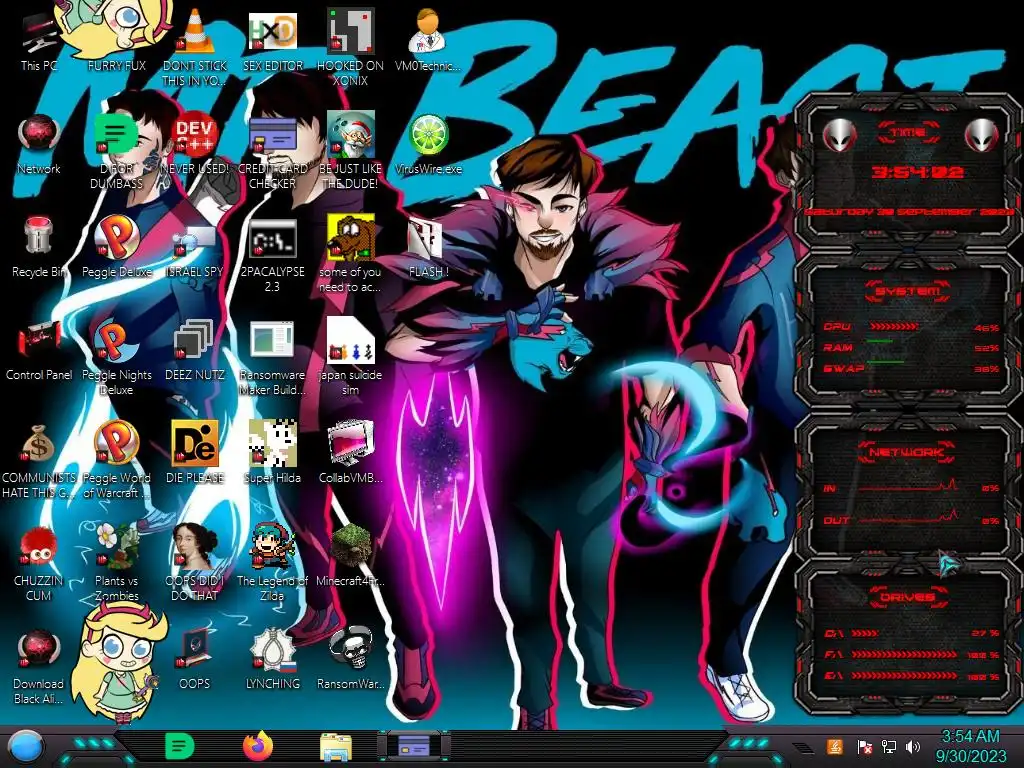Open the volume speaker tray icon
This screenshot has width=1024, height=768.
point(912,747)
